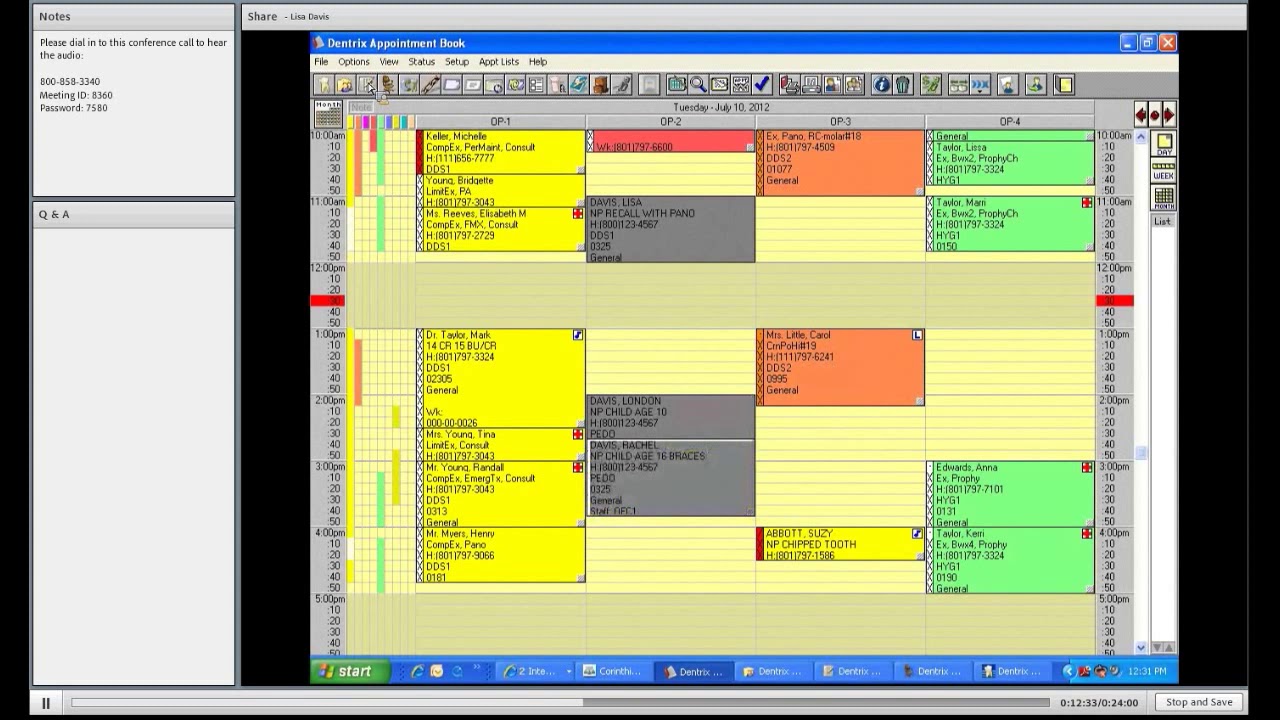Click the Stop and Save button
The image size is (1280, 720).
(1199, 702)
